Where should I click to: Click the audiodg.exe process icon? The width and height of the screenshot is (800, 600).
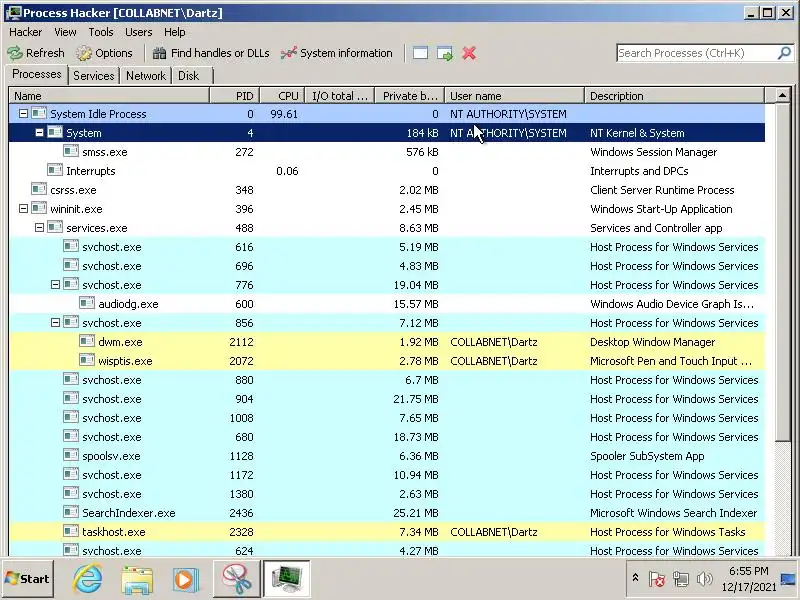pos(87,304)
